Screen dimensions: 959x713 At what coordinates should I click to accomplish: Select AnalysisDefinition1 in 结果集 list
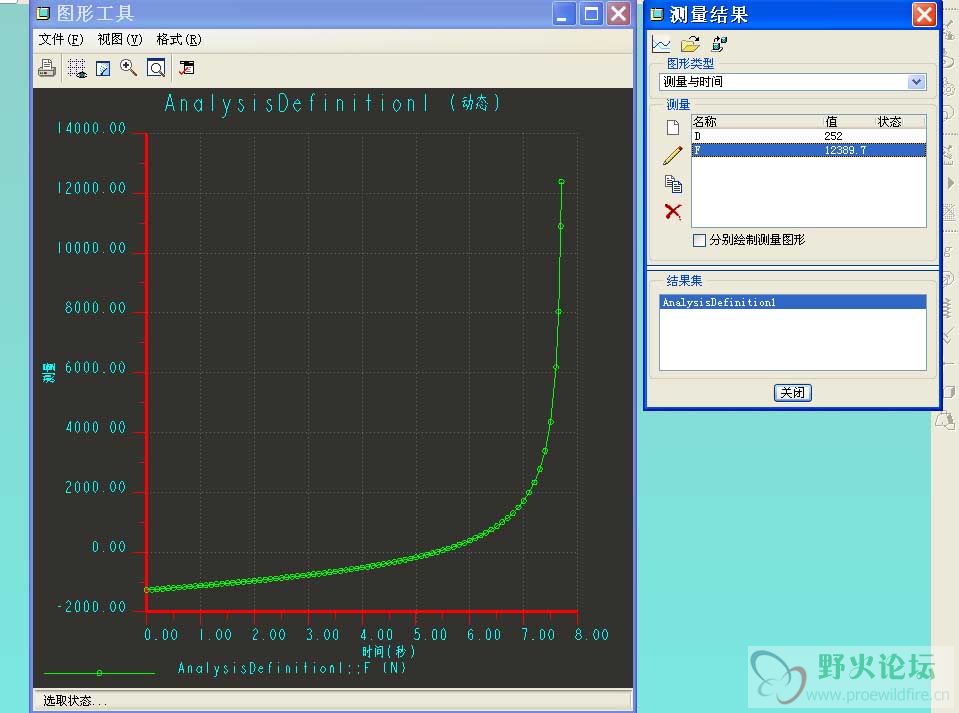(793, 302)
